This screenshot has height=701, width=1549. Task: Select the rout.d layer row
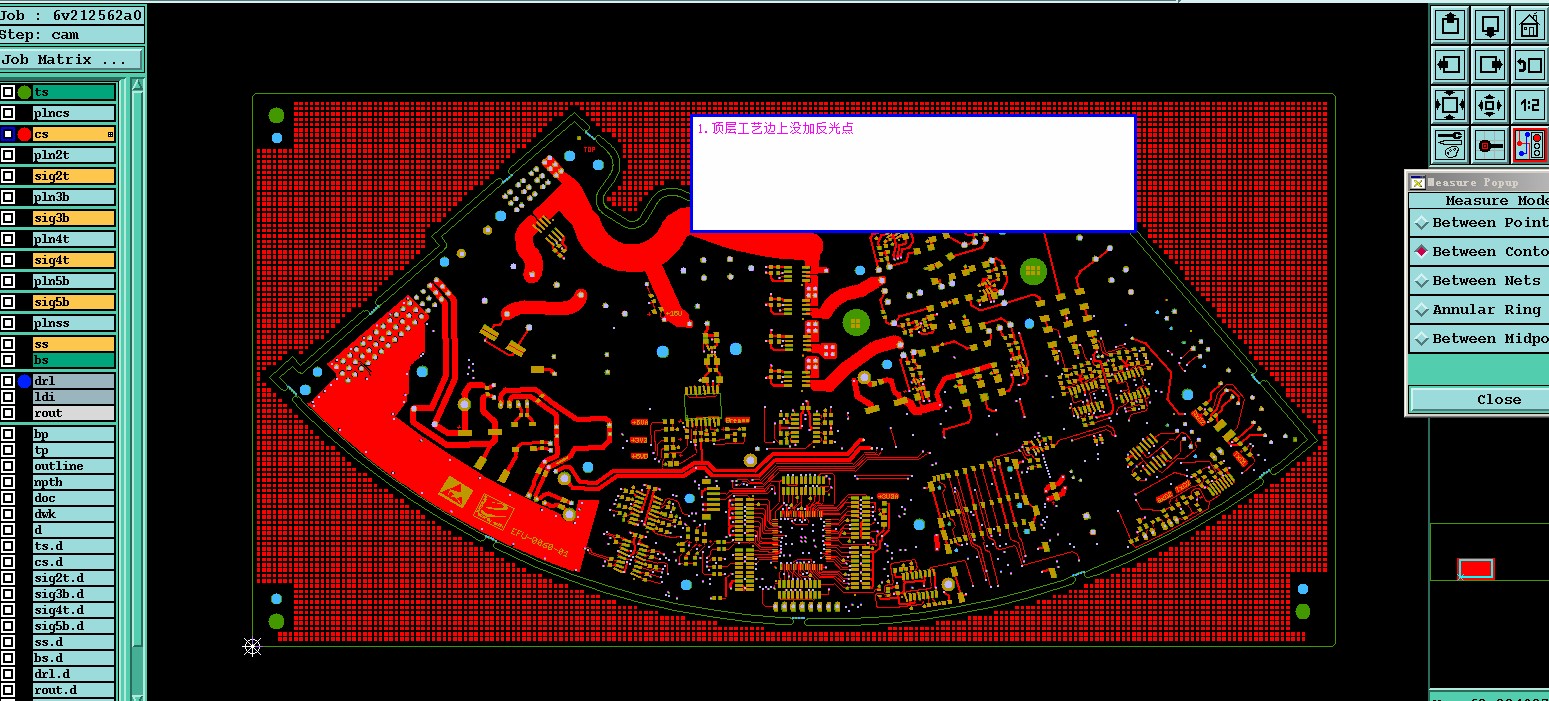(x=73, y=690)
